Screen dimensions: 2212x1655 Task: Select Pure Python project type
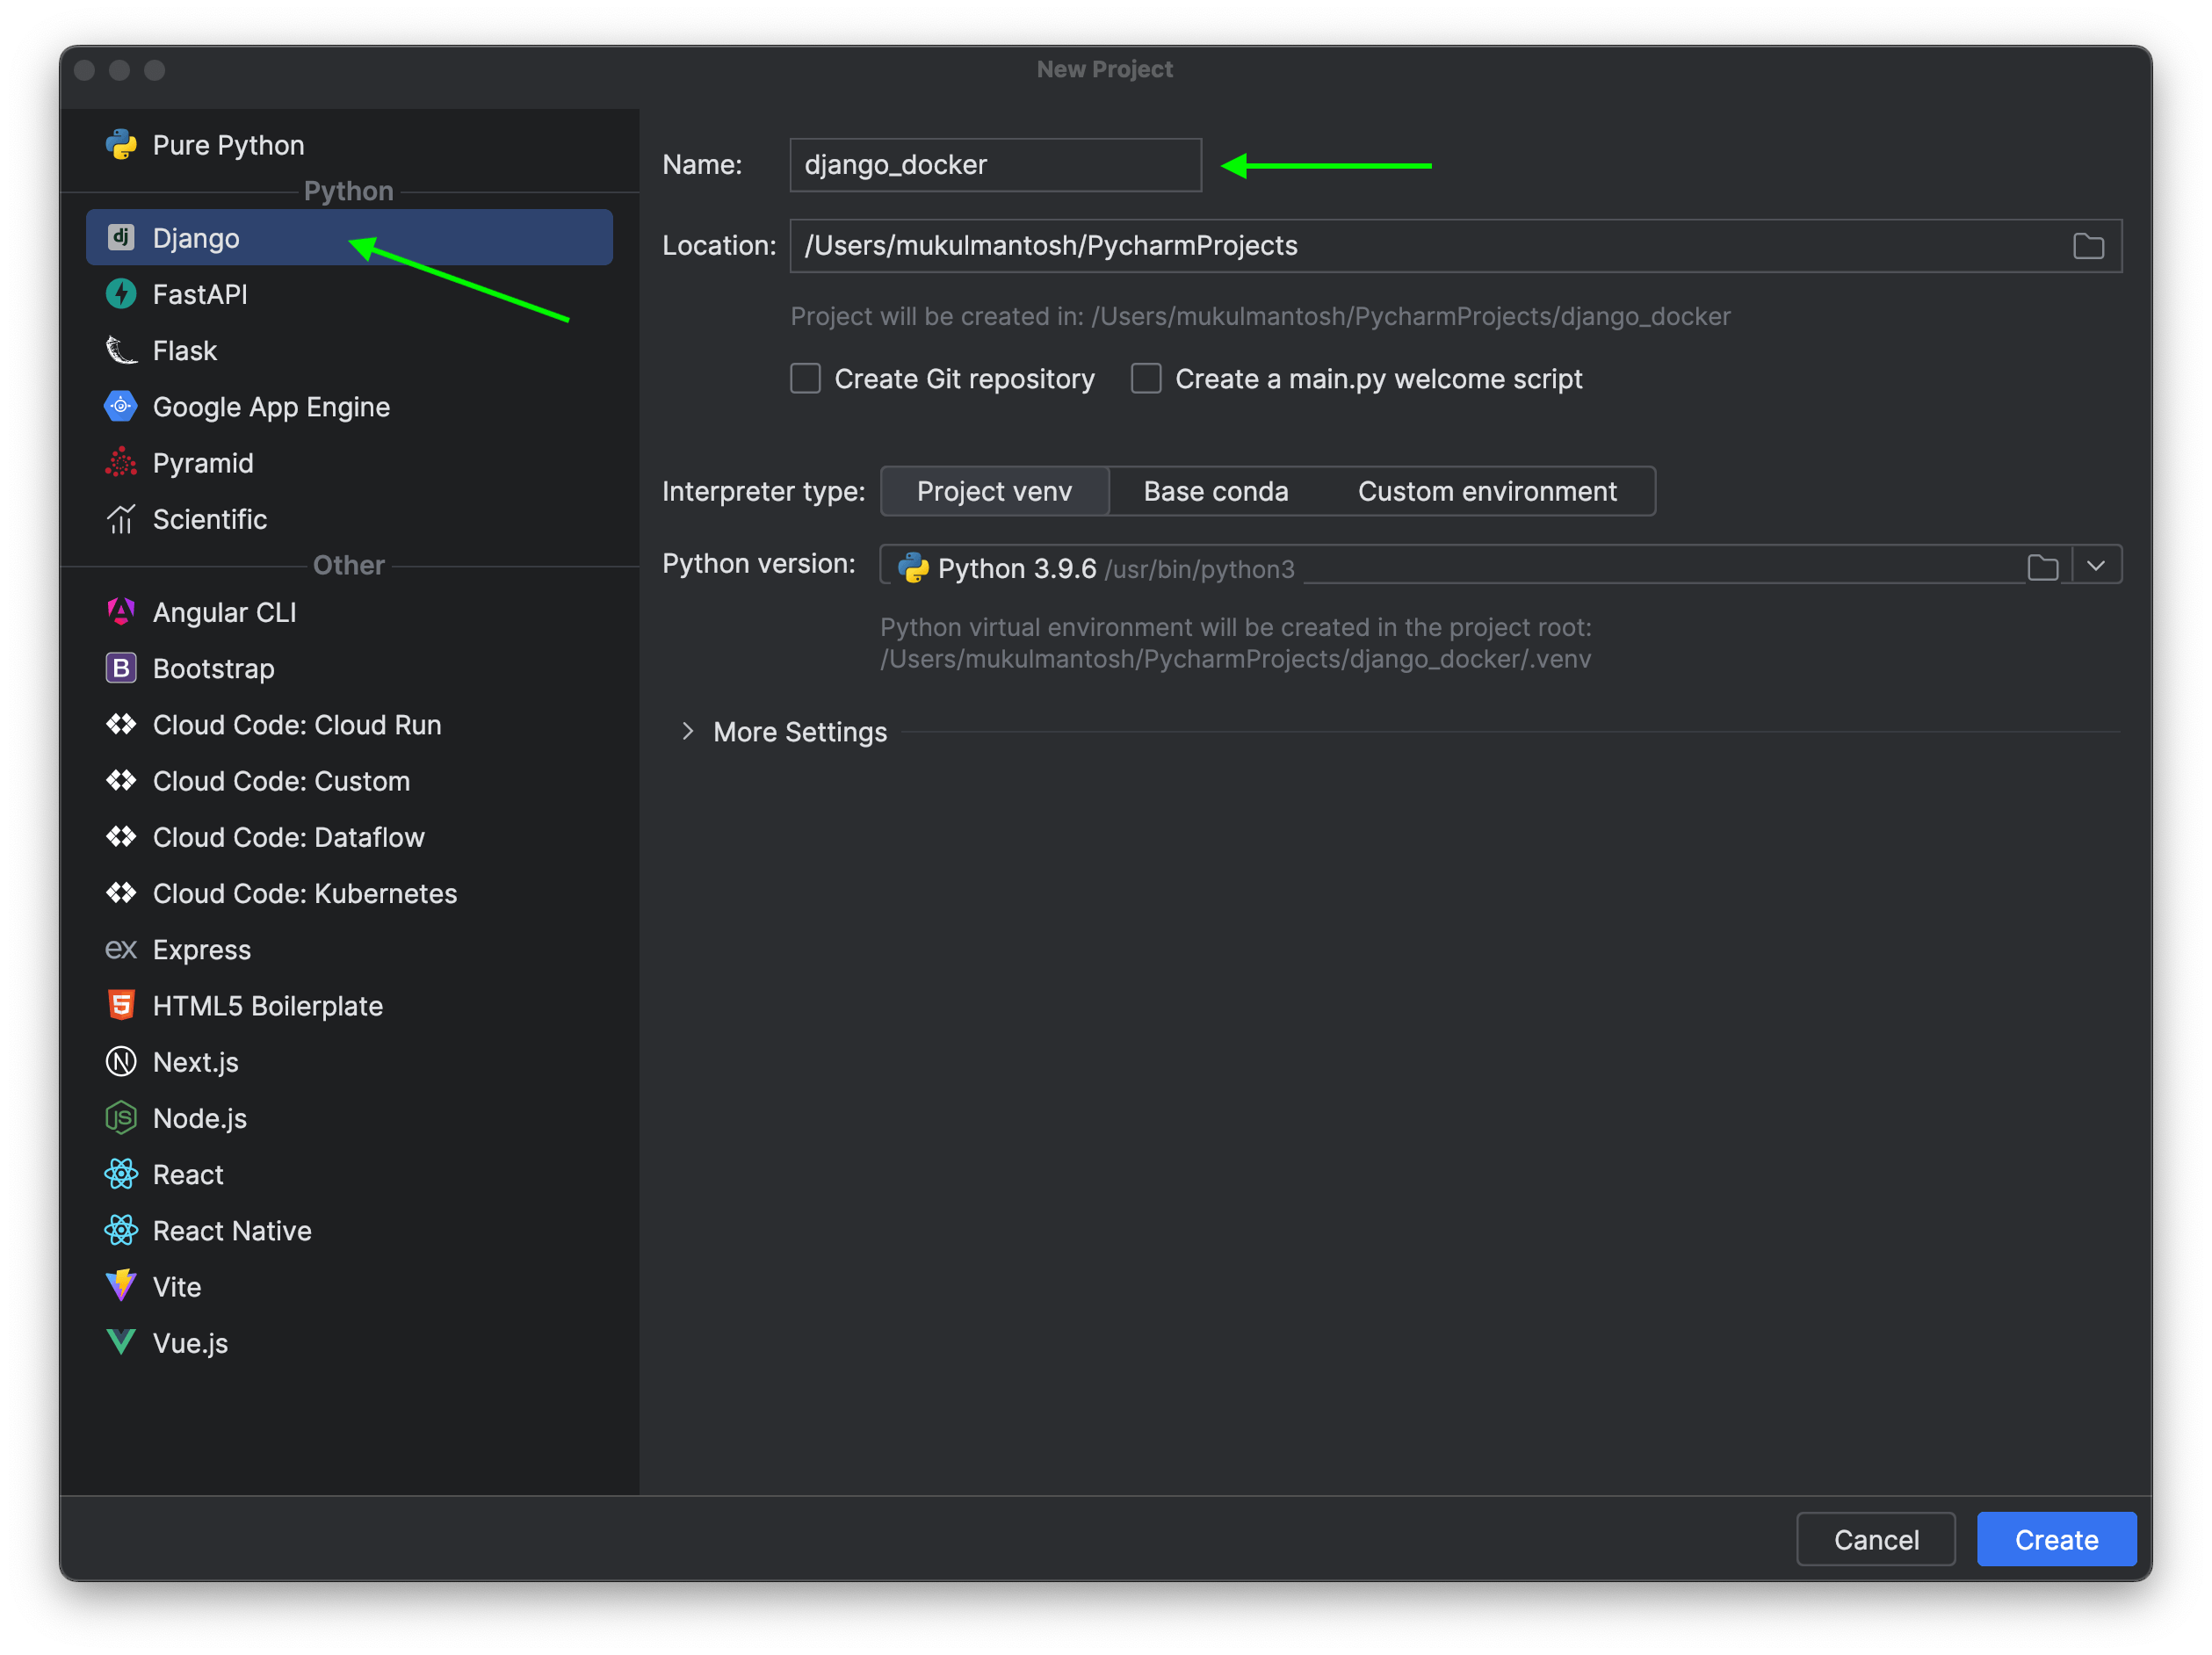(x=228, y=145)
